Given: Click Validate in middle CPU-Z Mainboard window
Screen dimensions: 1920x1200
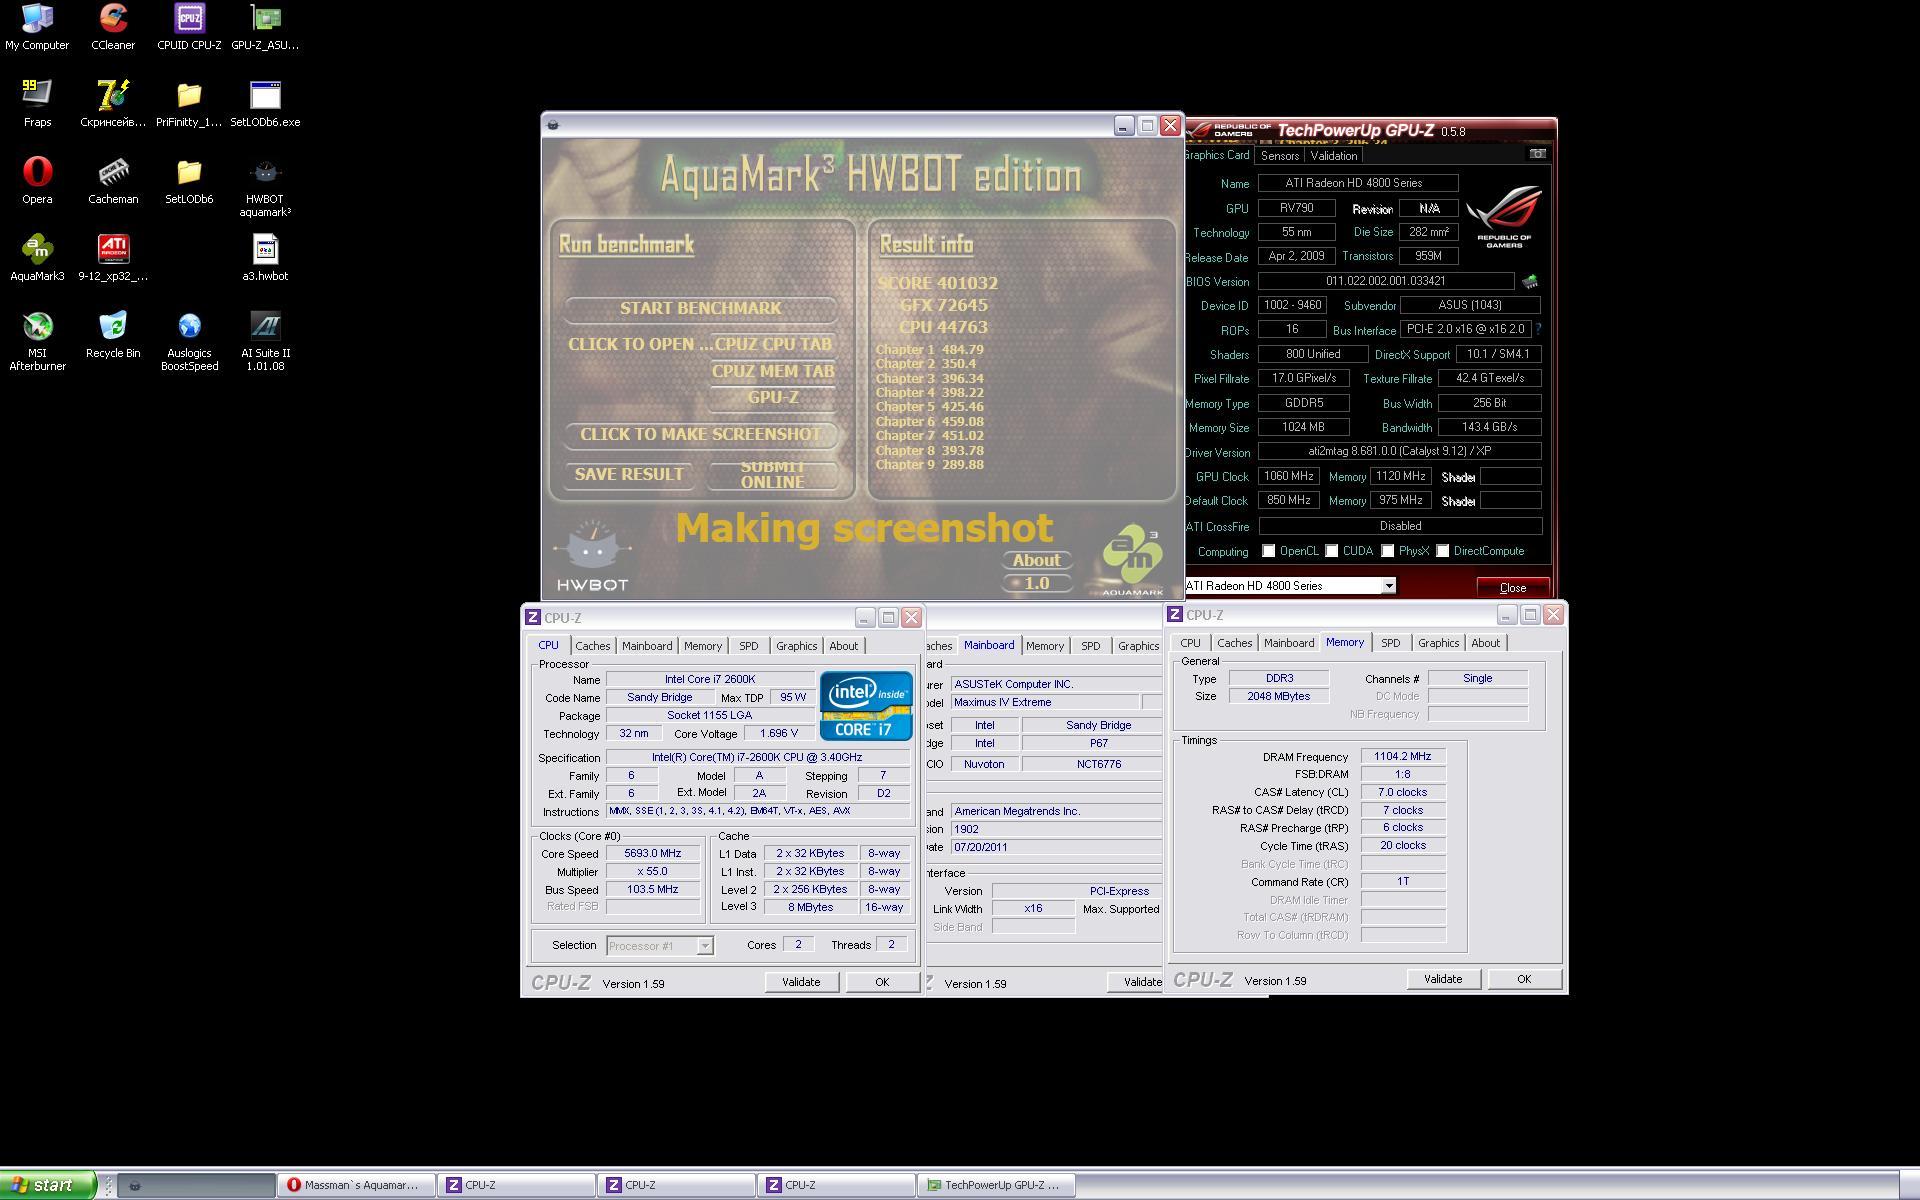Looking at the screenshot, I should point(1136,982).
